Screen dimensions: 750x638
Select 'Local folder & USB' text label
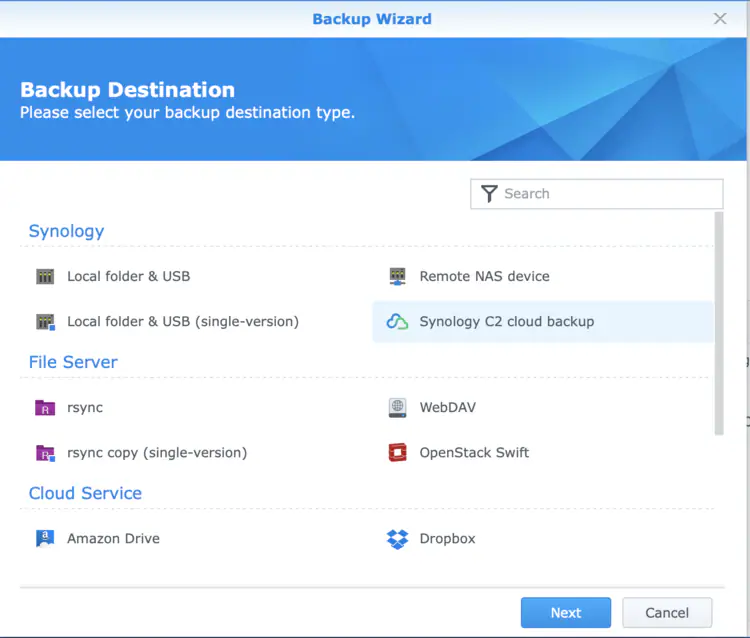click(129, 276)
